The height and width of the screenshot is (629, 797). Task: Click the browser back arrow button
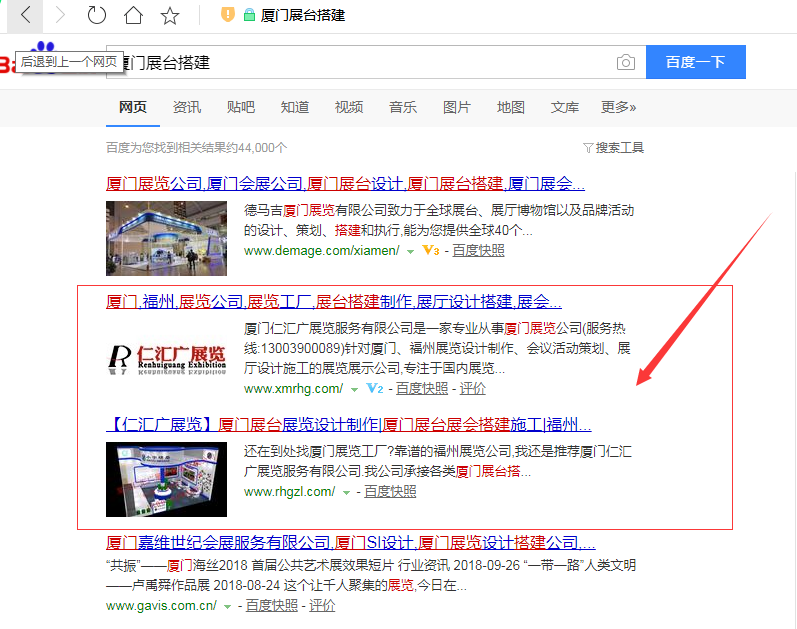coord(26,15)
